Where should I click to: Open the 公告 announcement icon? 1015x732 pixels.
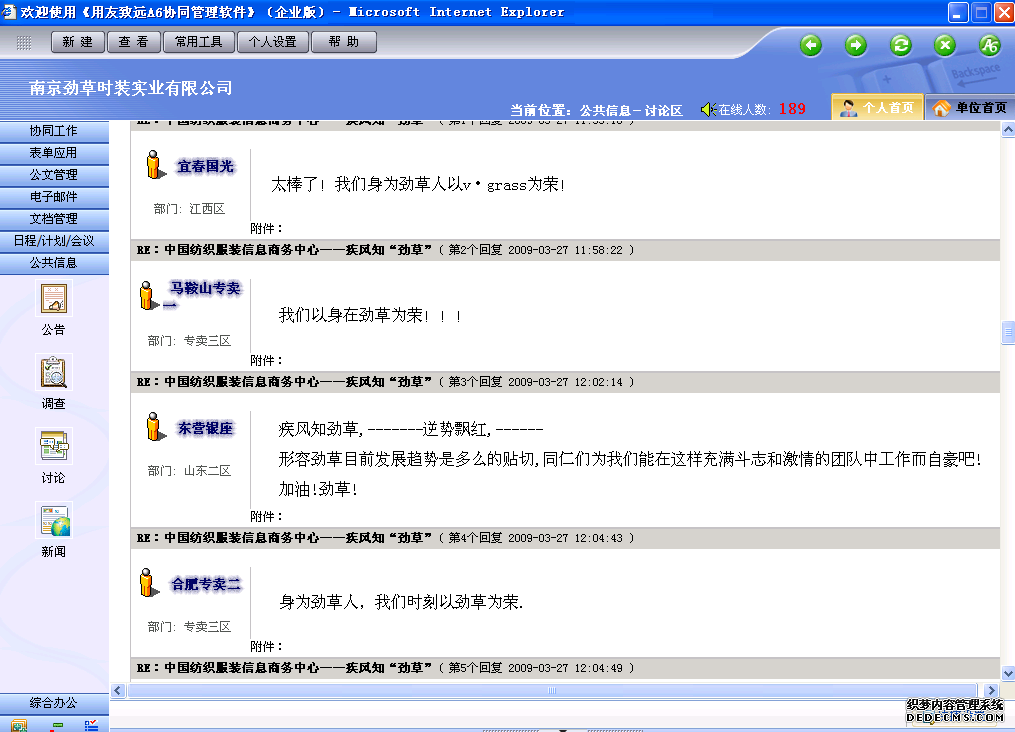54,300
